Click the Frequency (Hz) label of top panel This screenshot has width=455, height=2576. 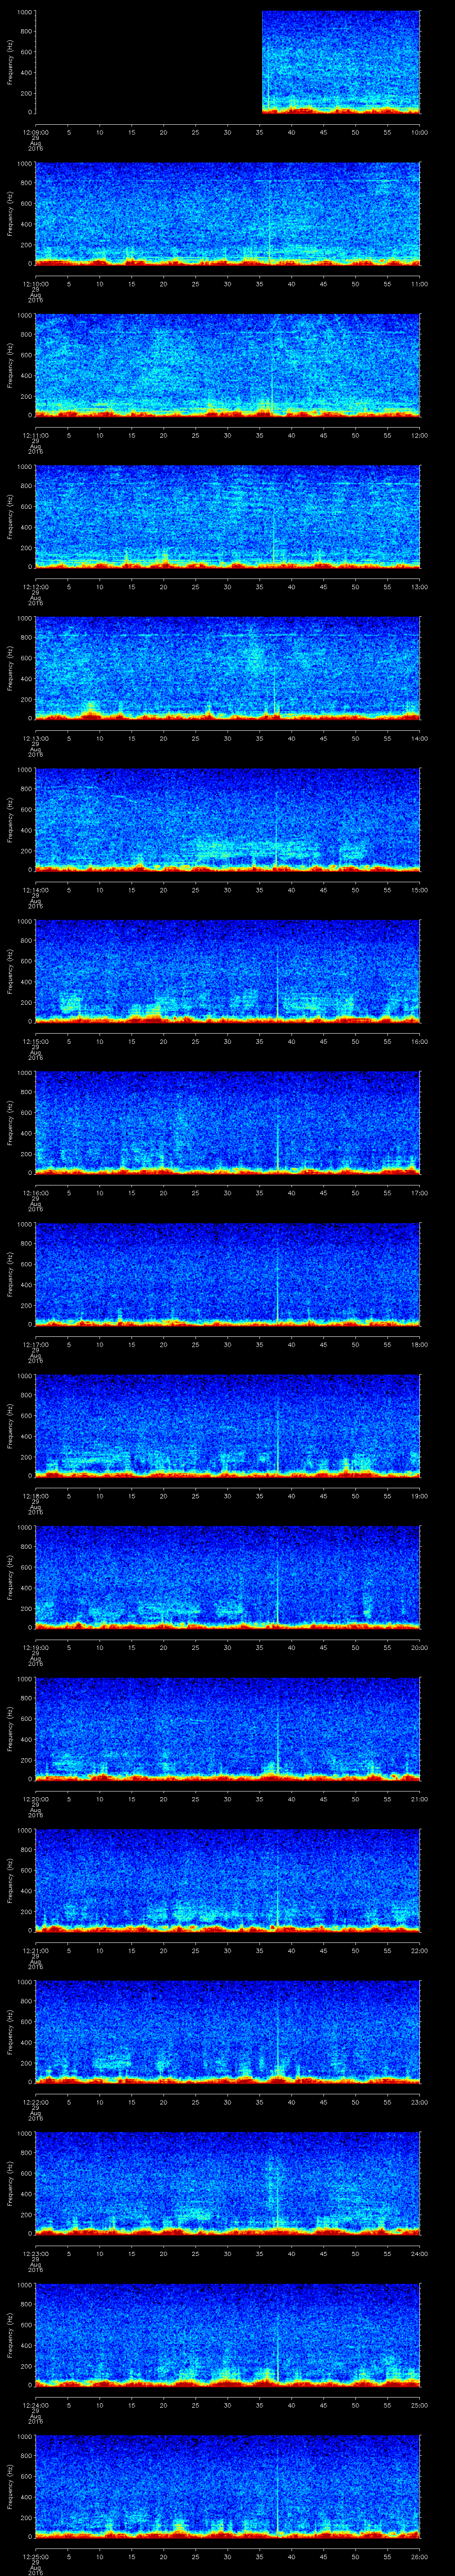click(10, 62)
